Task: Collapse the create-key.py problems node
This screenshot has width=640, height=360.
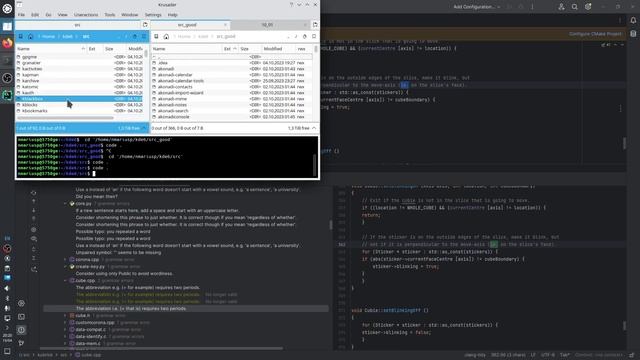Action: (65, 267)
